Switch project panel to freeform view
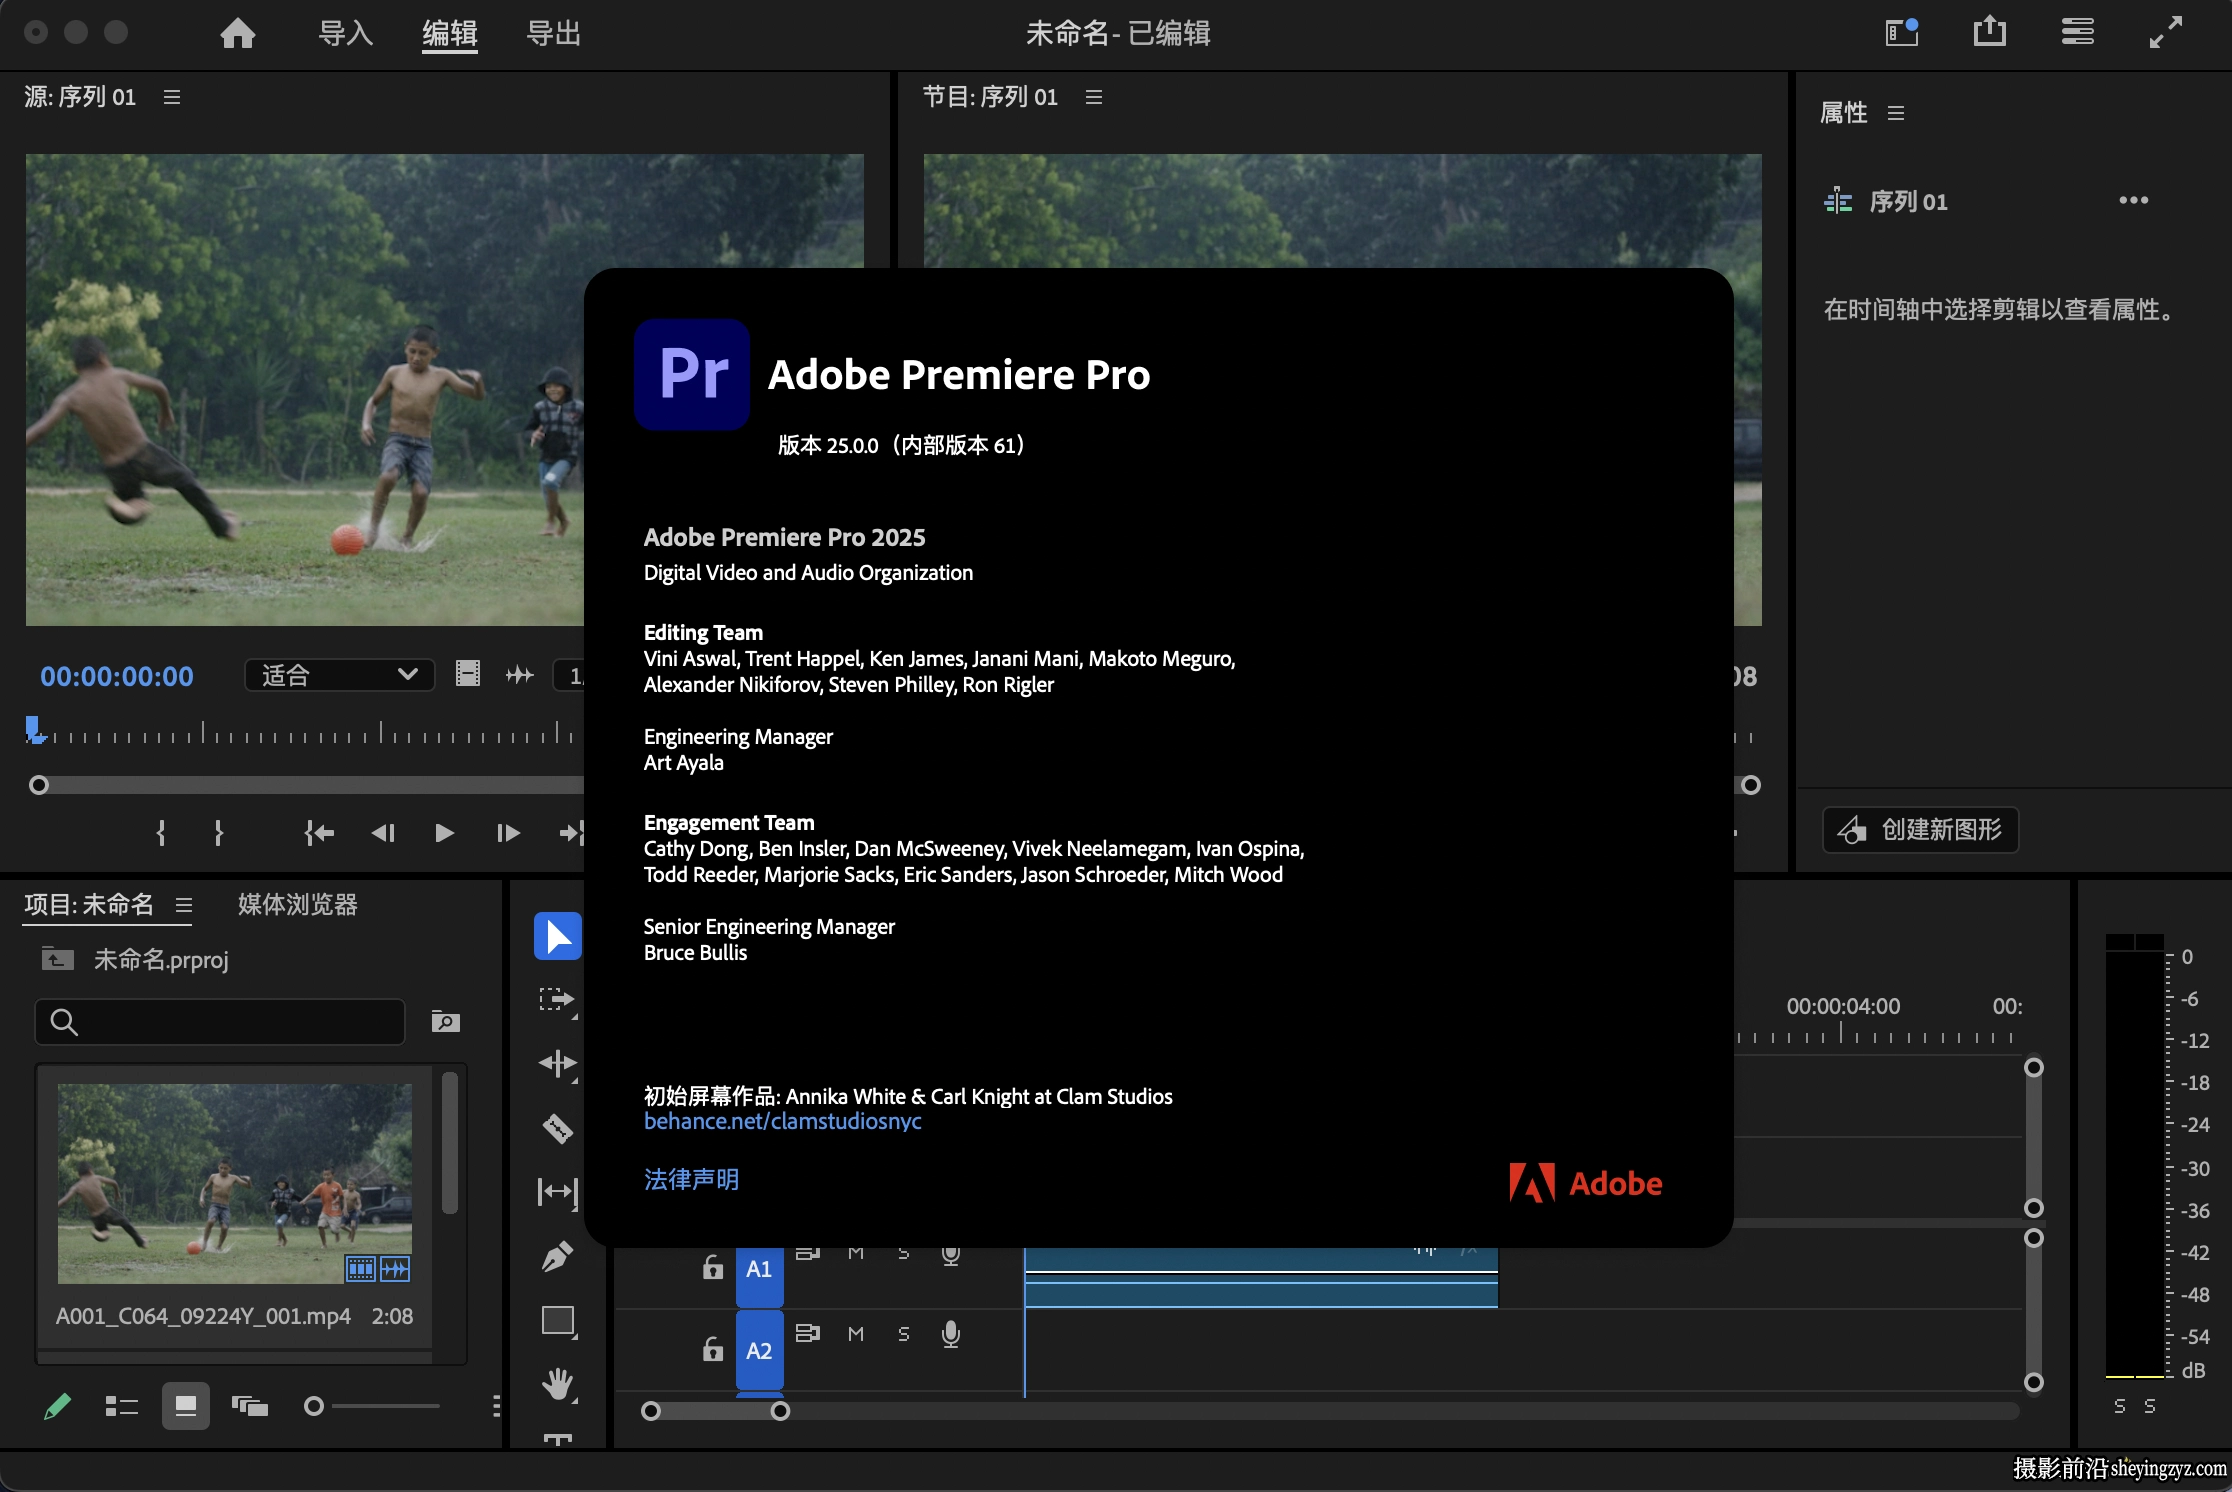2232x1492 pixels. pos(250,1407)
